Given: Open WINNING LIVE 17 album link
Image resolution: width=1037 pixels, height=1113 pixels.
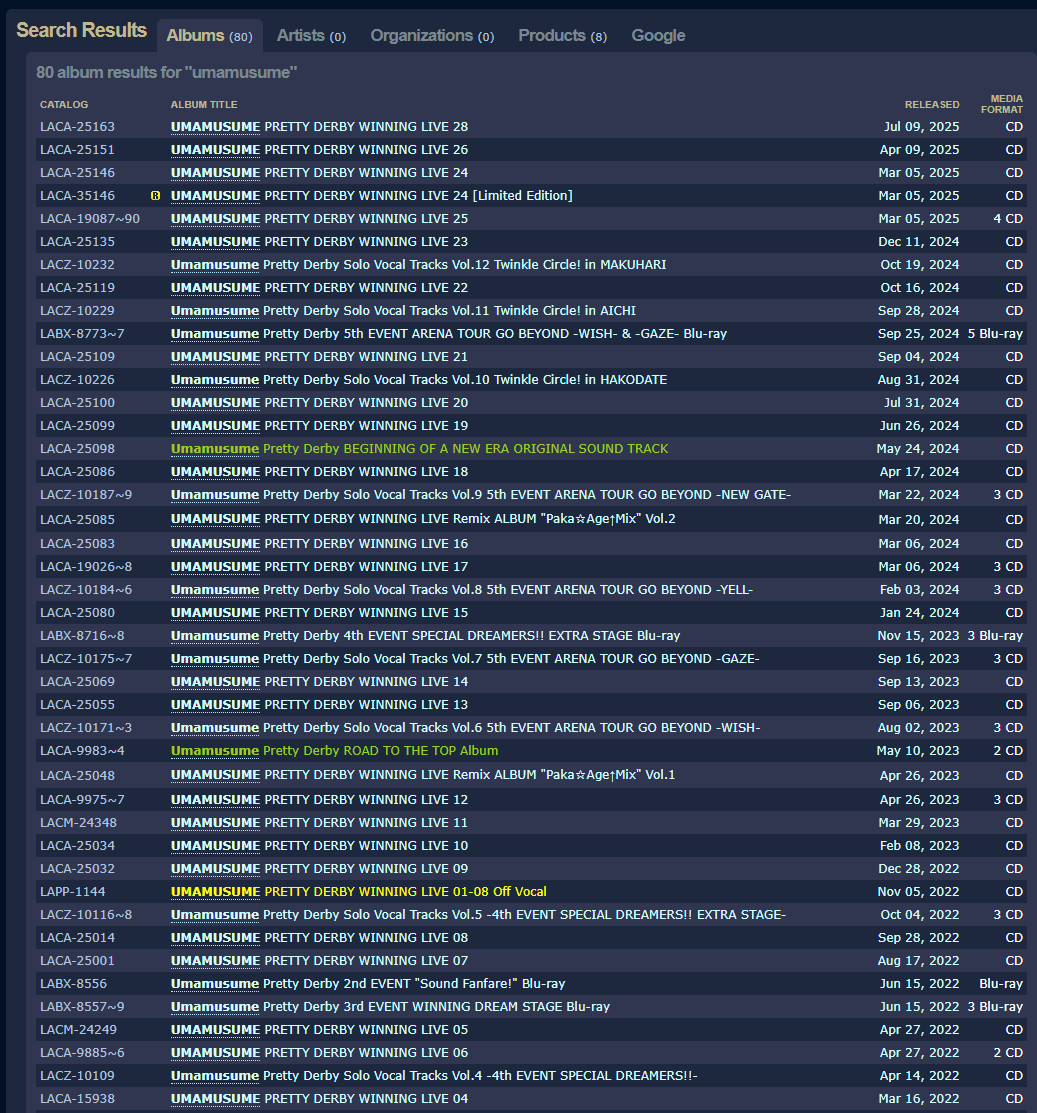Looking at the screenshot, I should click(319, 566).
